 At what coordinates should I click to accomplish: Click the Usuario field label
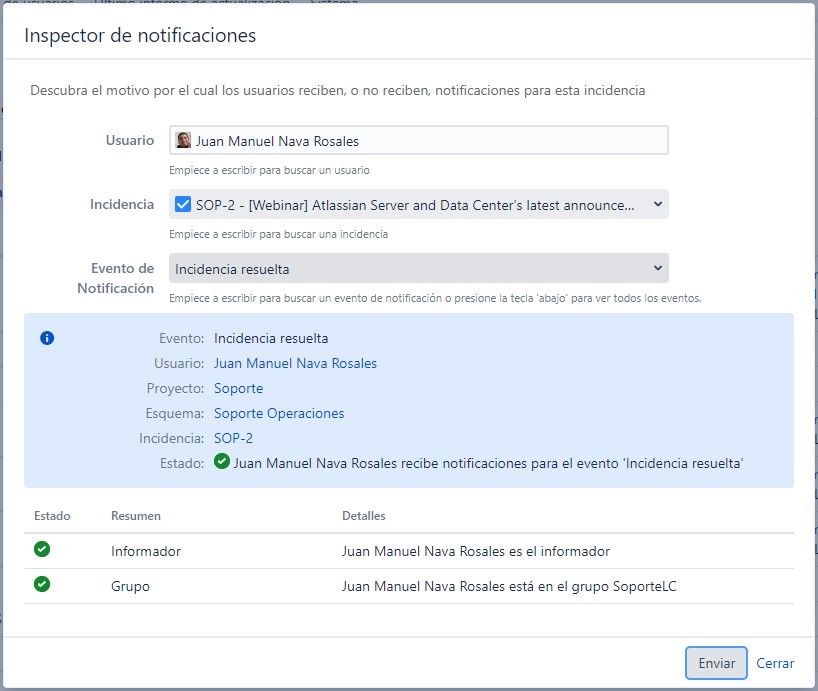[x=129, y=140]
